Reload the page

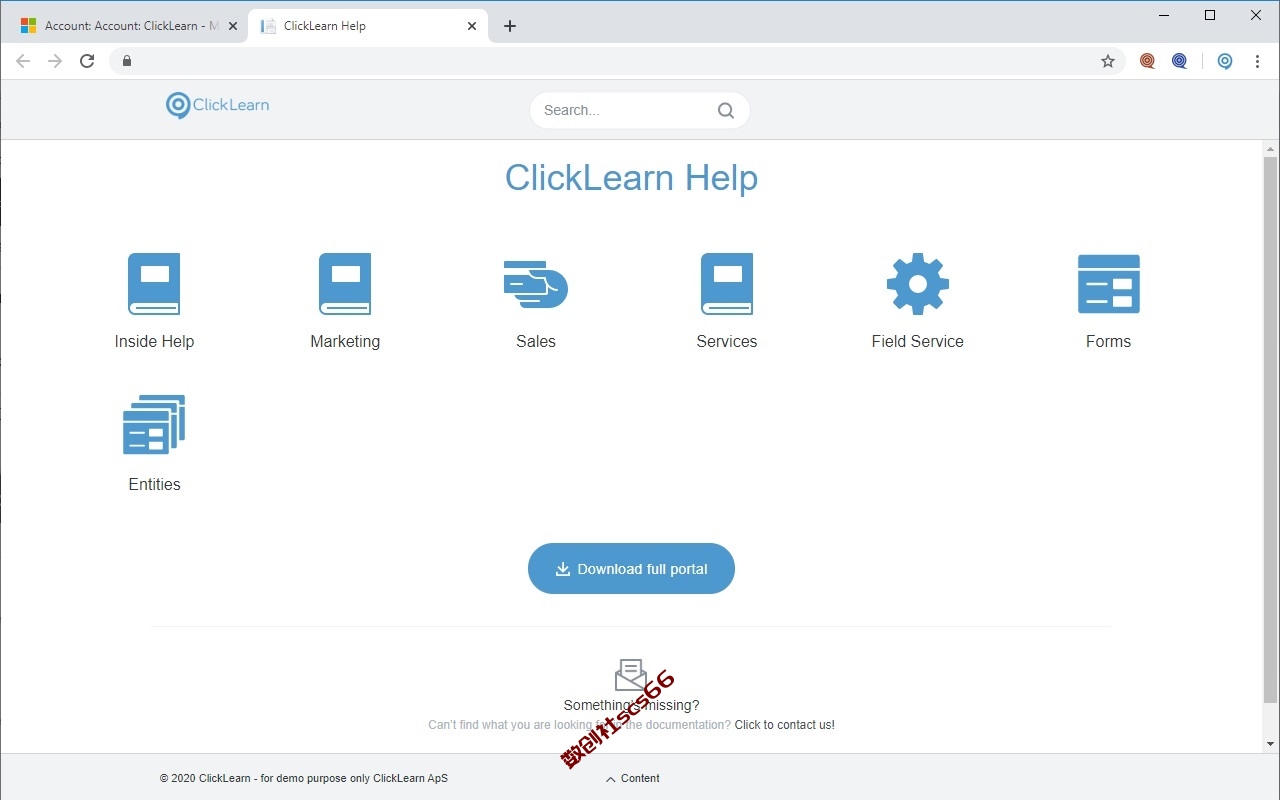click(87, 61)
